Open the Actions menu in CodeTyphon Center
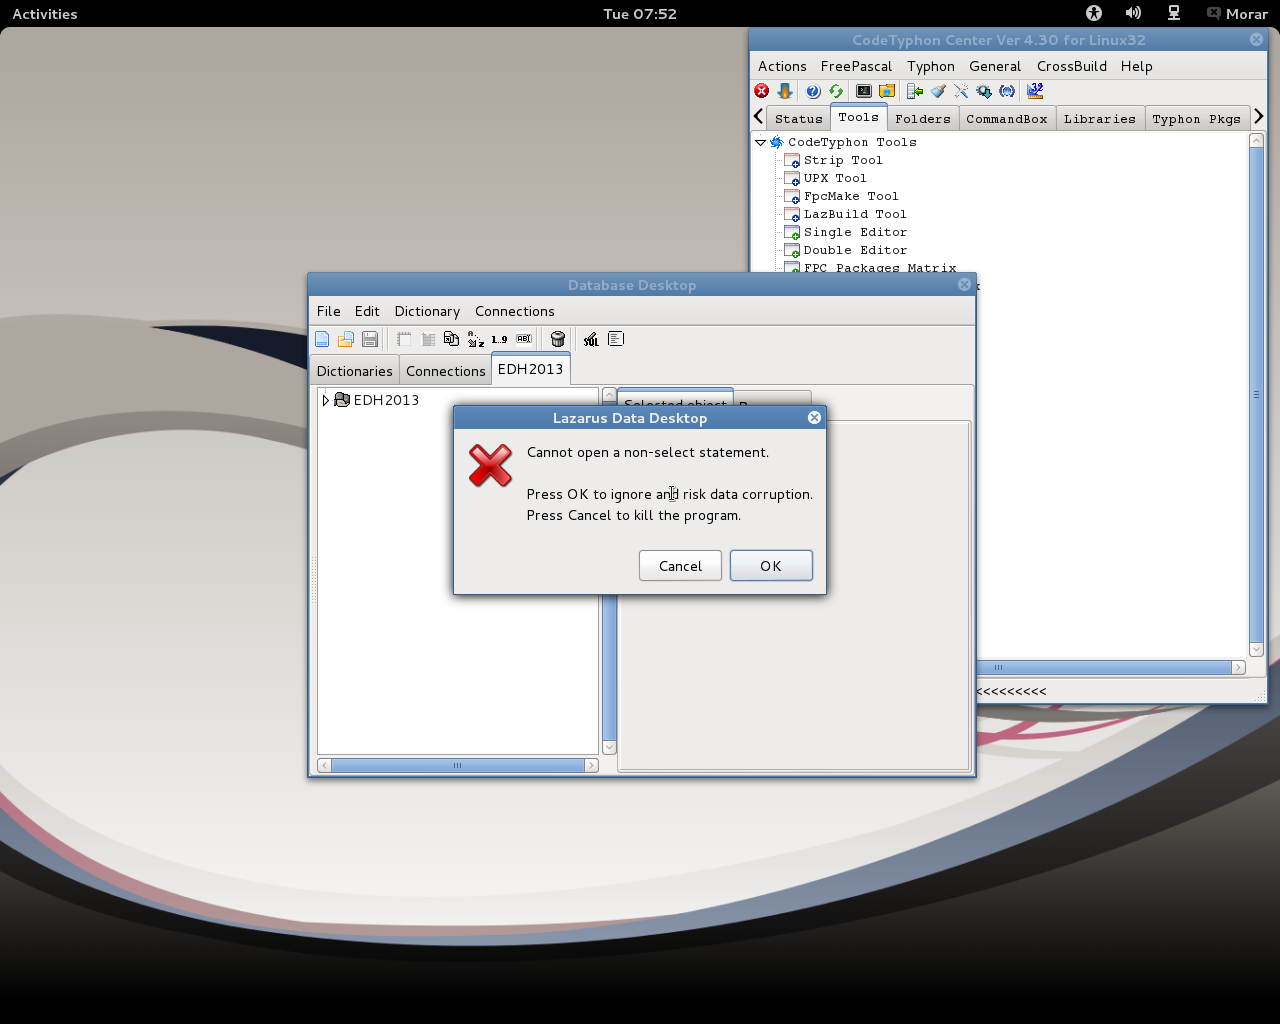 782,66
